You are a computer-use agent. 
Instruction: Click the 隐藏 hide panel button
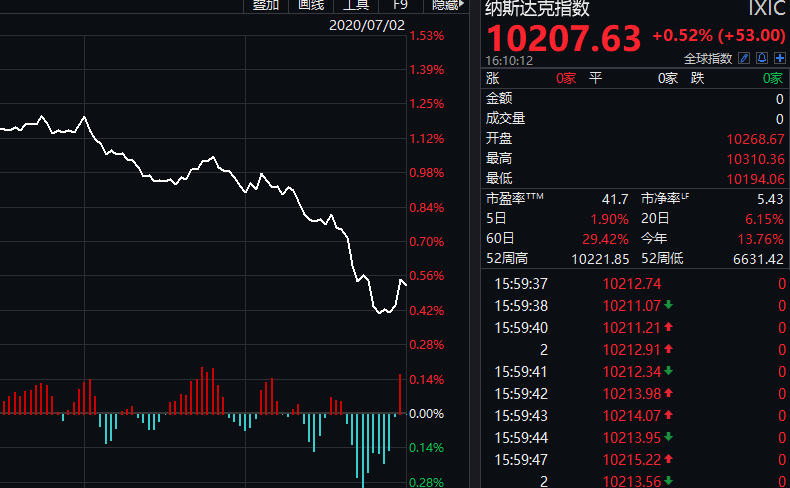point(447,6)
